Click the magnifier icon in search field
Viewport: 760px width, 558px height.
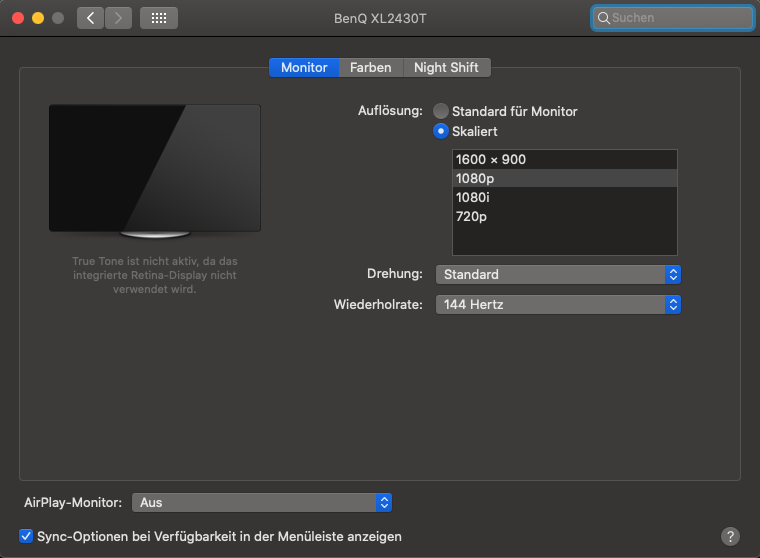tap(603, 18)
